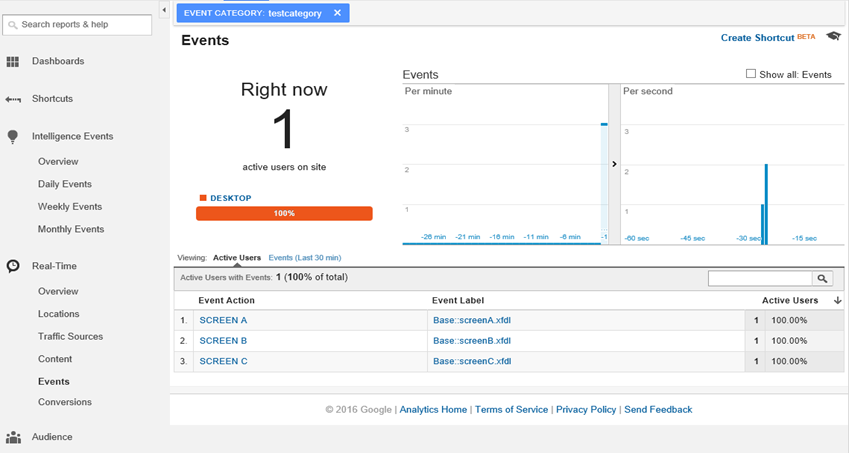Open the Dashboards grid icon

point(12,62)
